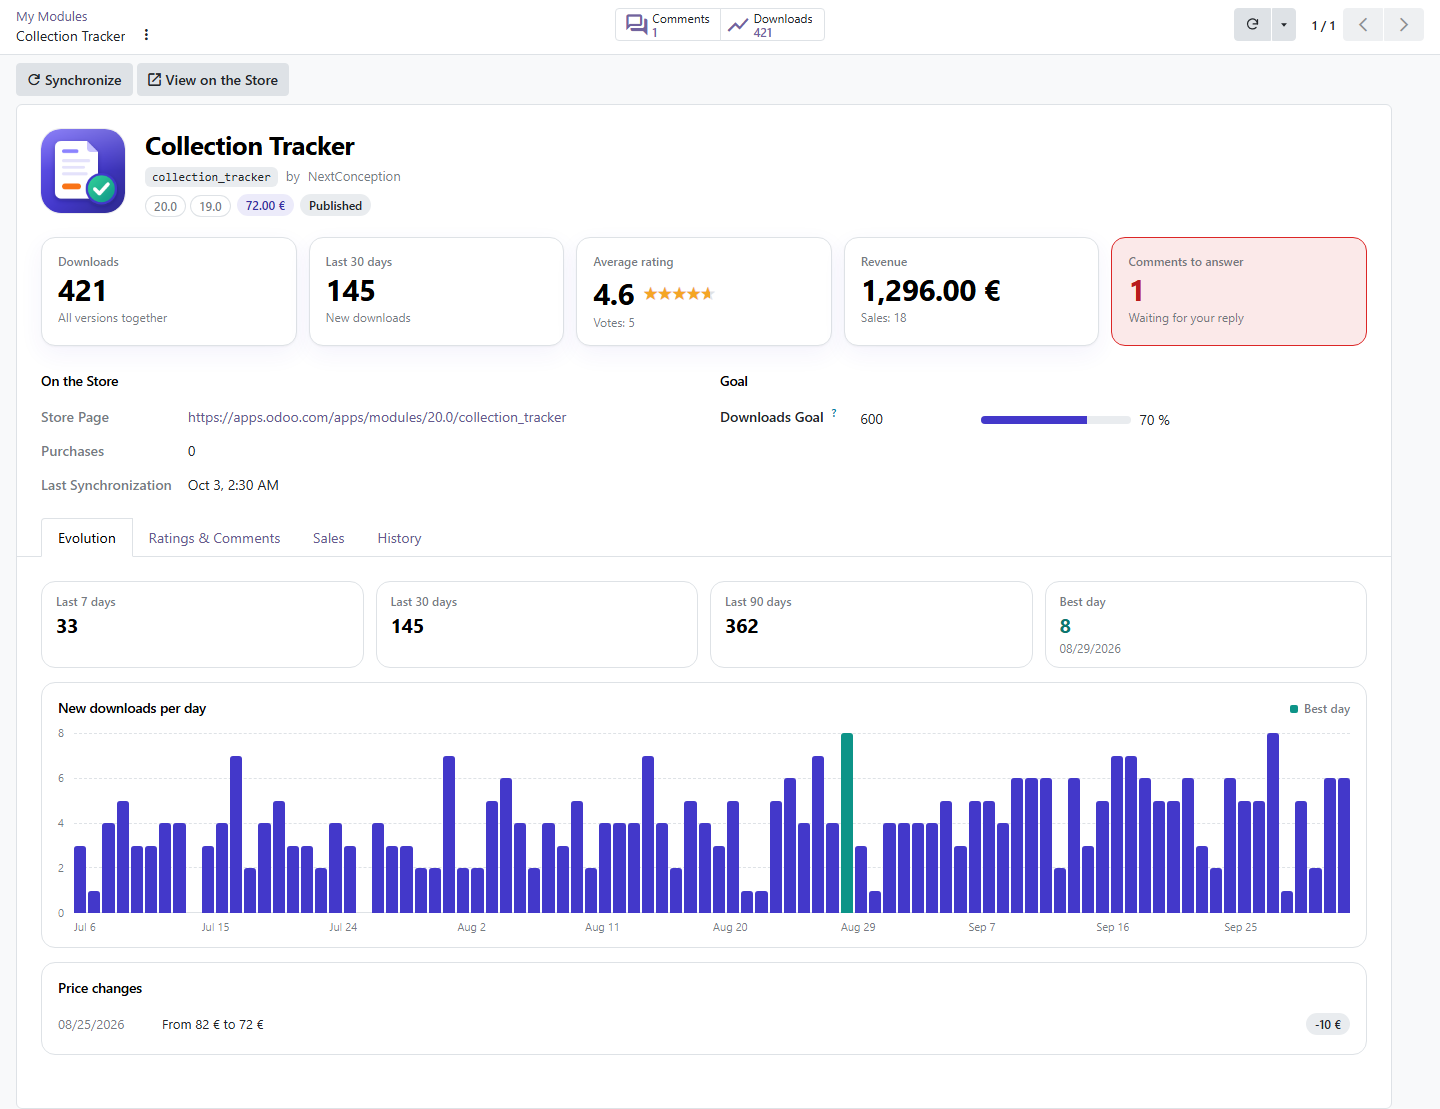
Task: Click the Best day legend marker
Action: (x=1294, y=709)
